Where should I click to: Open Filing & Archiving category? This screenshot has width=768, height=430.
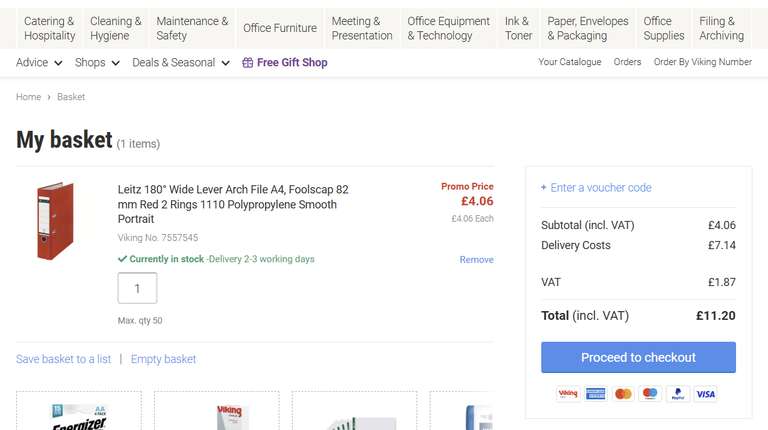coord(721,28)
